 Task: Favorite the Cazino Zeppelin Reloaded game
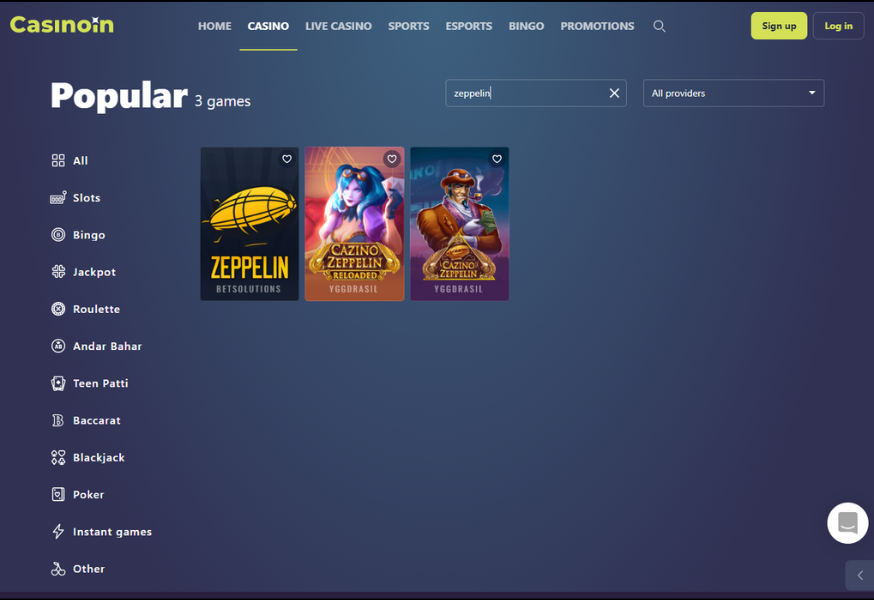pyautogui.click(x=392, y=159)
